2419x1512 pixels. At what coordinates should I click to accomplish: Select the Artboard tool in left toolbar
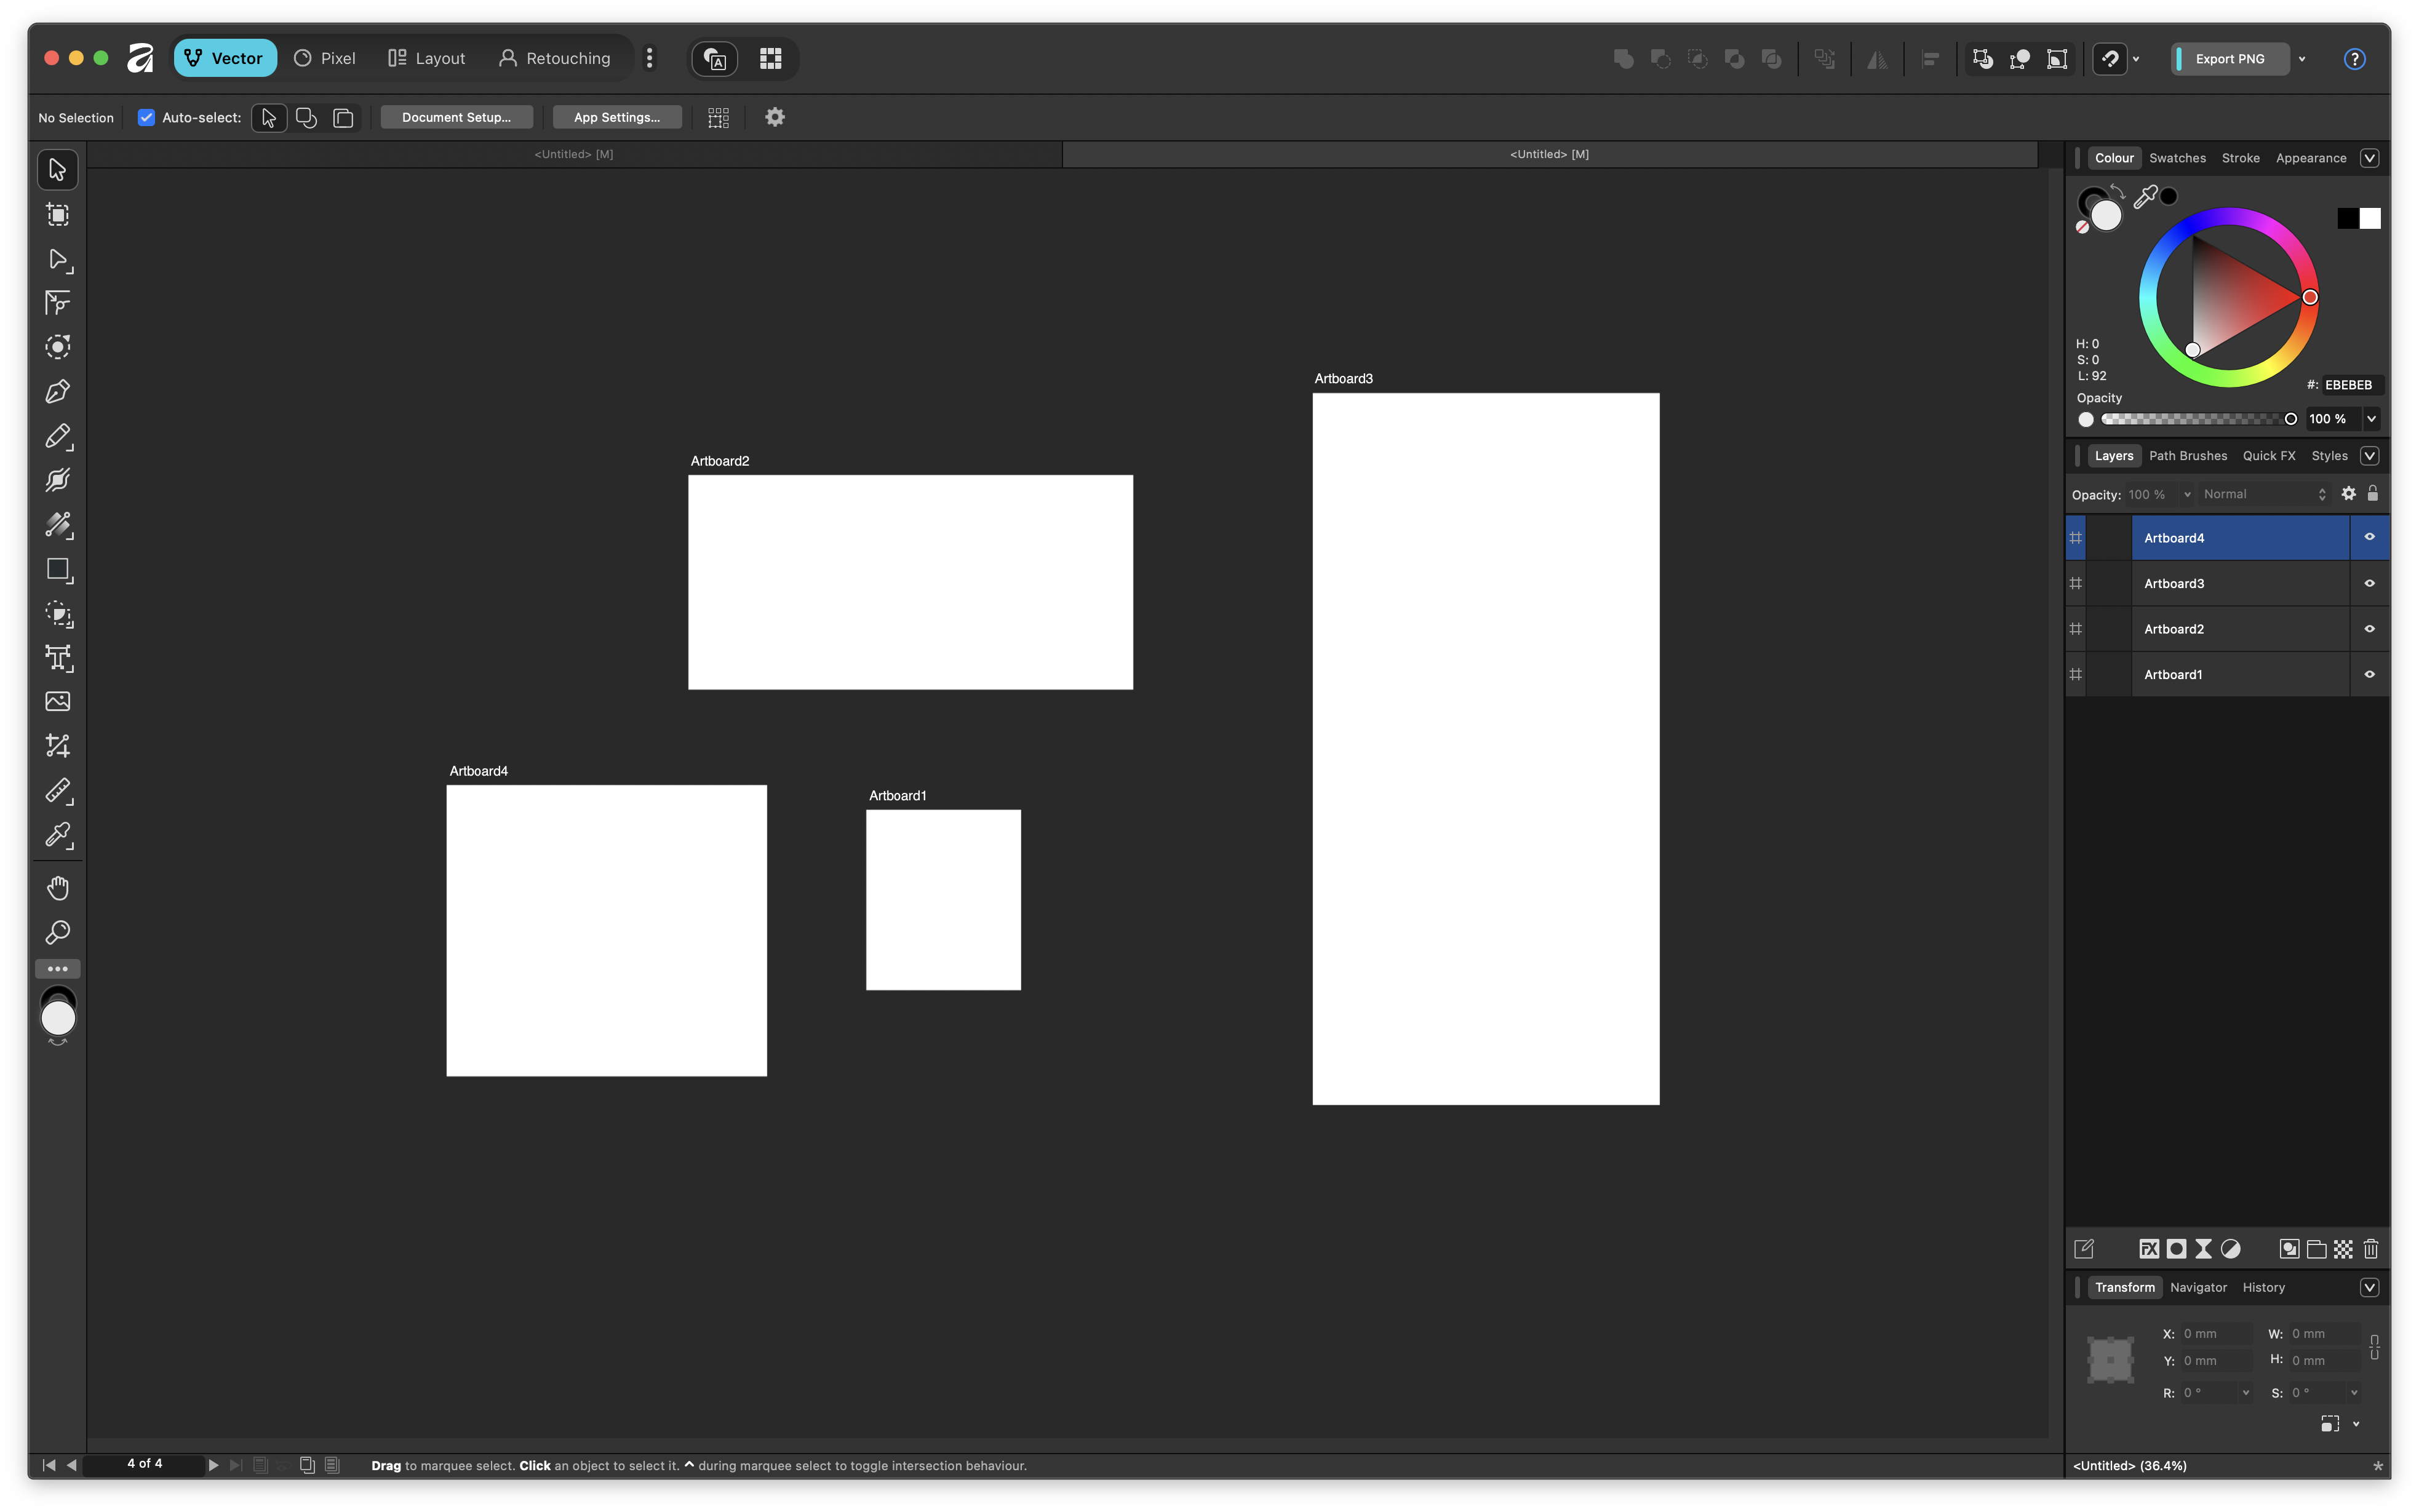pyautogui.click(x=57, y=215)
